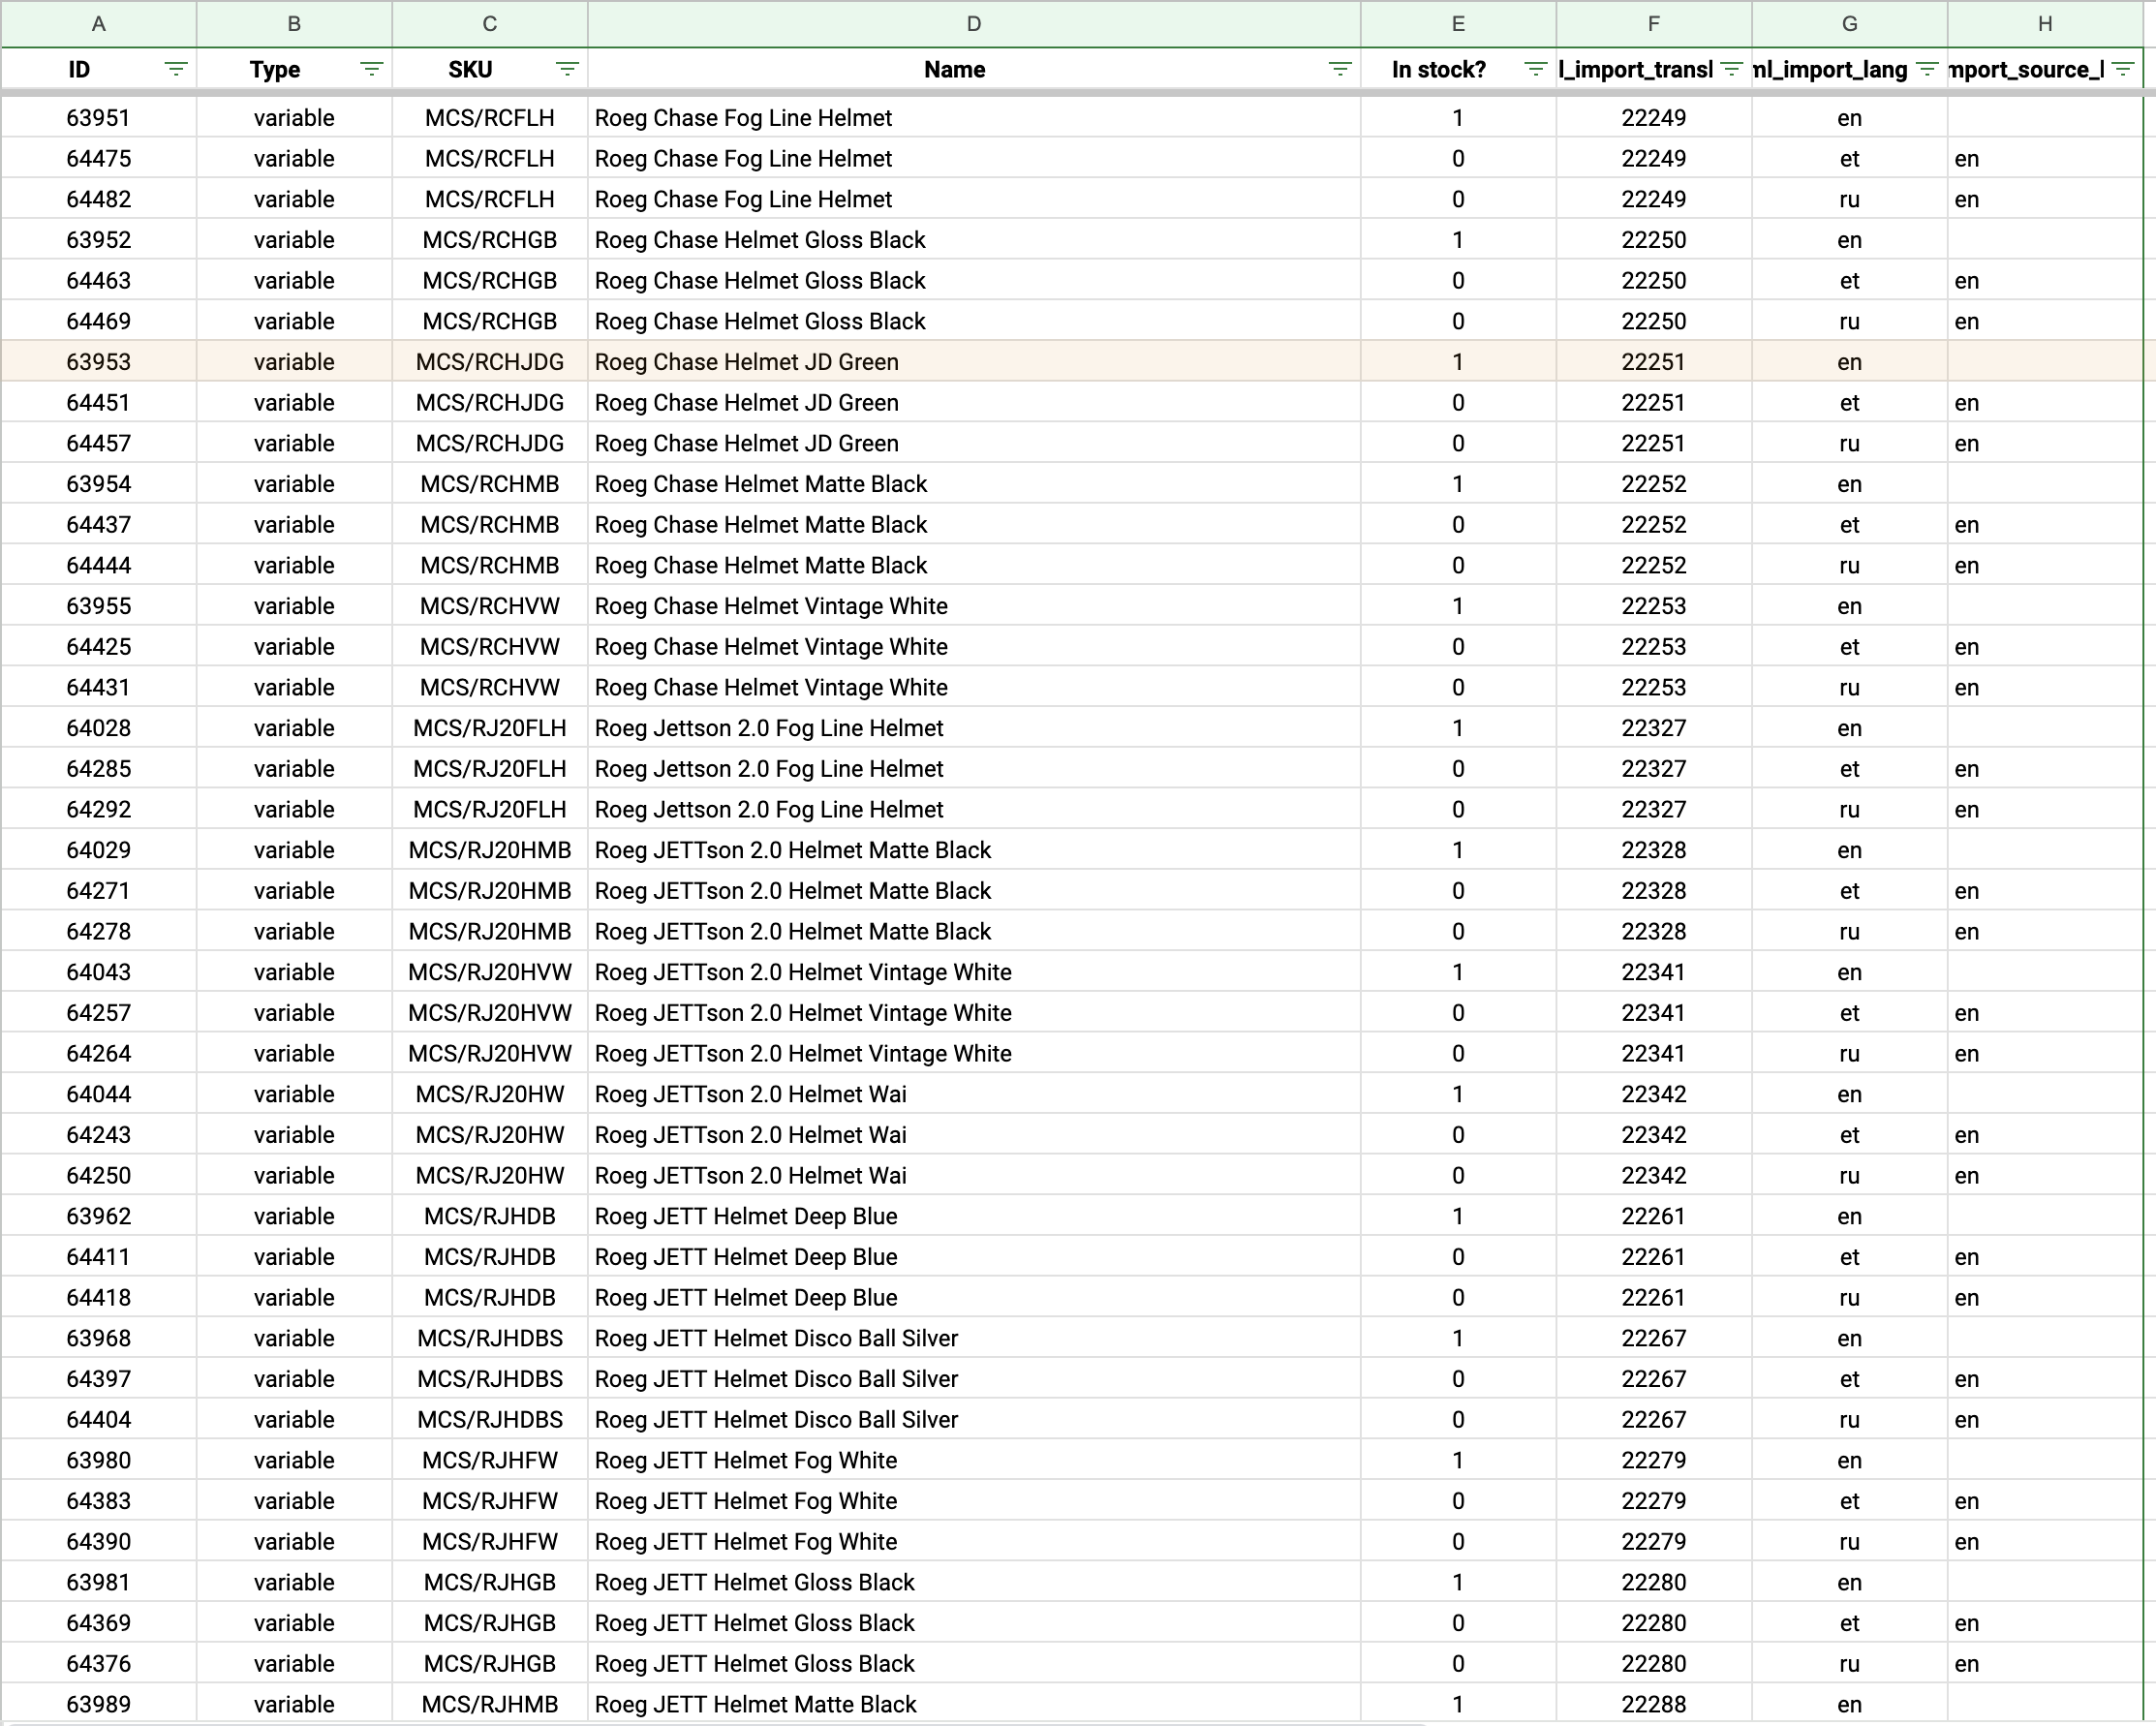Viewport: 2156px width, 1726px height.
Task: Select cell with ID 64243
Action: click(x=98, y=1135)
